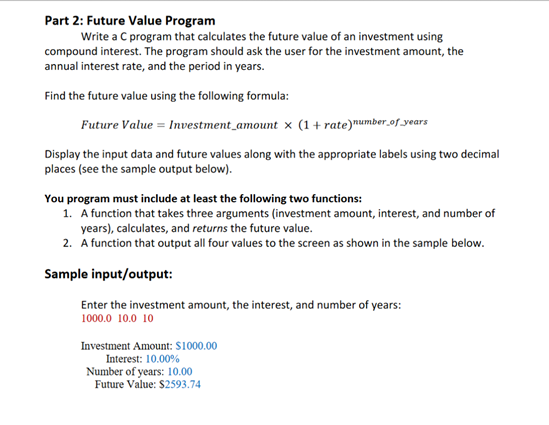Screen dimensions: 549x425
Task: Click 'Investment_amount' in the formula
Action: pos(223,125)
